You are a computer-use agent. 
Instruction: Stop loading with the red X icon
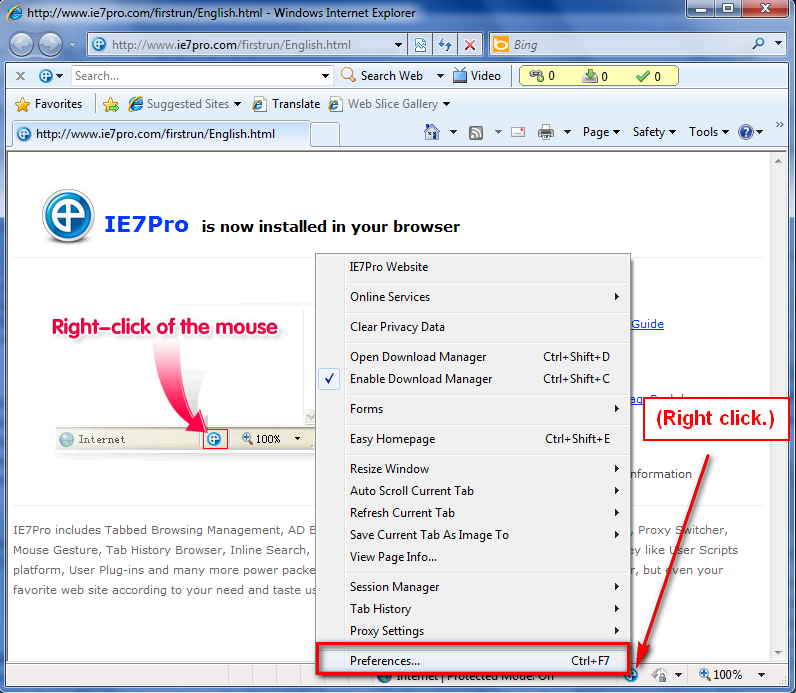470,45
